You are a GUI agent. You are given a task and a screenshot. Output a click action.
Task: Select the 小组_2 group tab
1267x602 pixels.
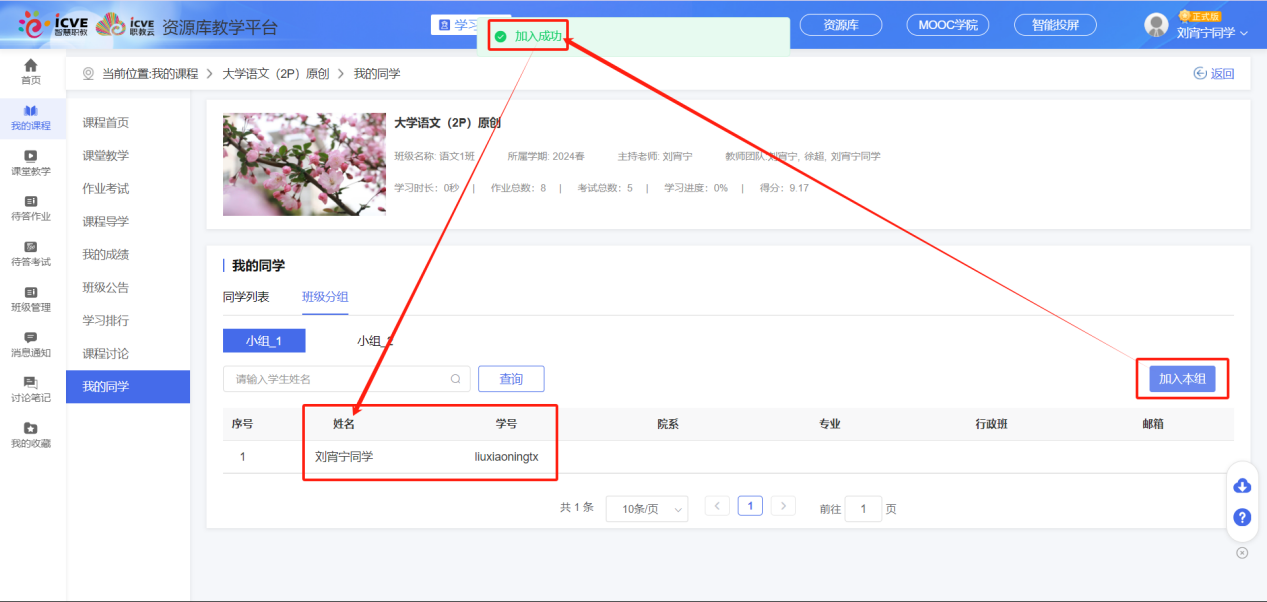tap(374, 341)
